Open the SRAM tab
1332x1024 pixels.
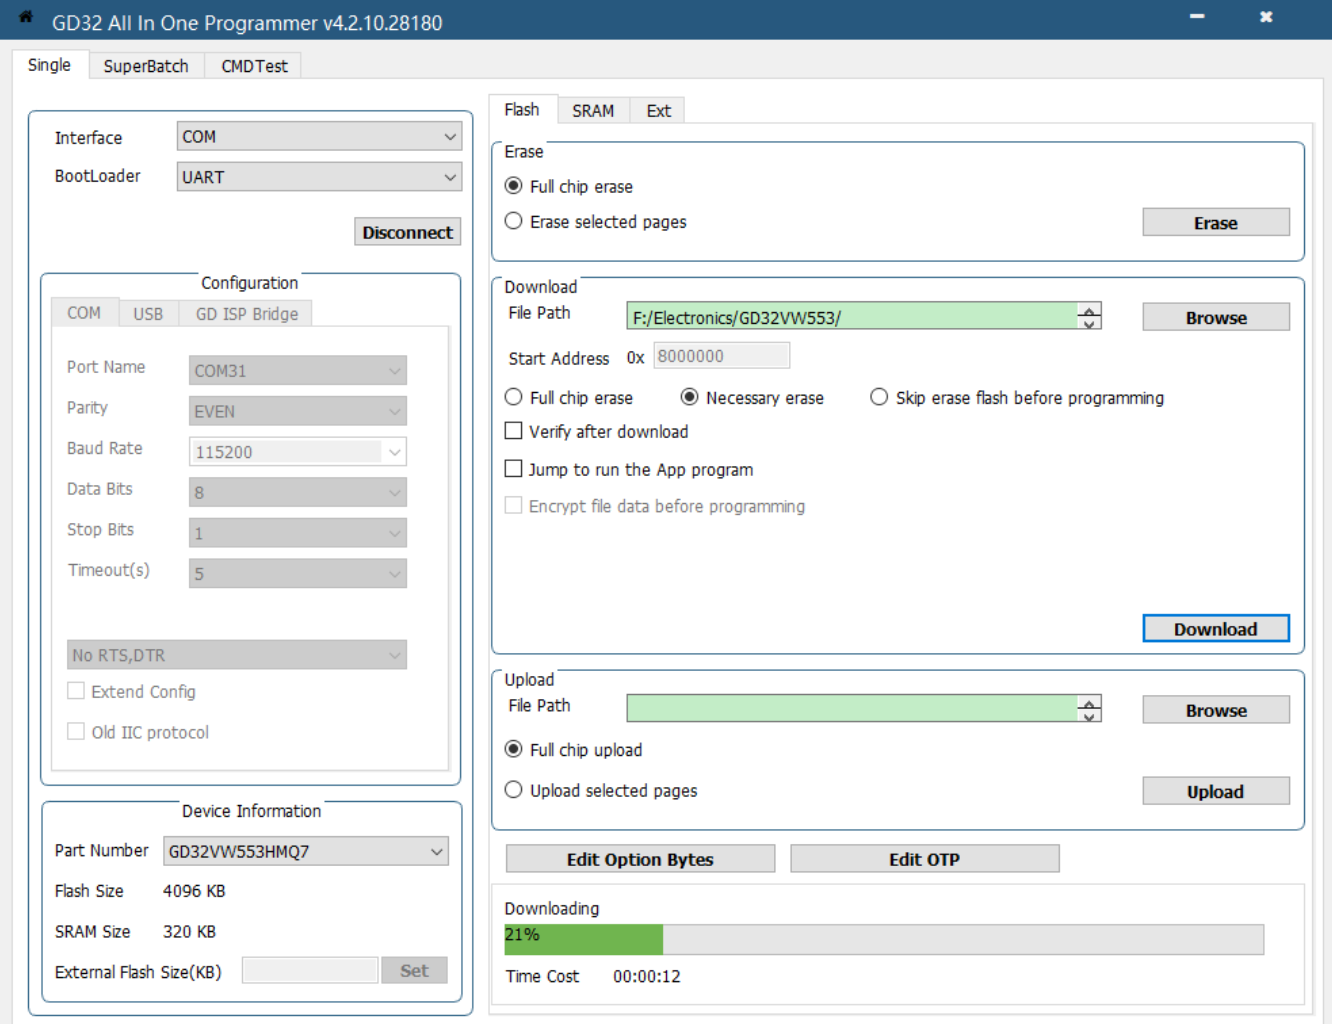(593, 111)
